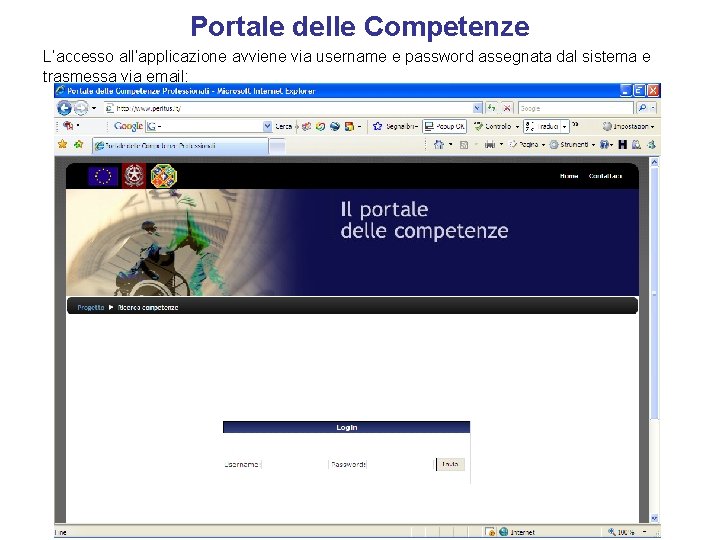
Task: Select the Portale delle Competenze Professionali tab
Action: click(180, 146)
